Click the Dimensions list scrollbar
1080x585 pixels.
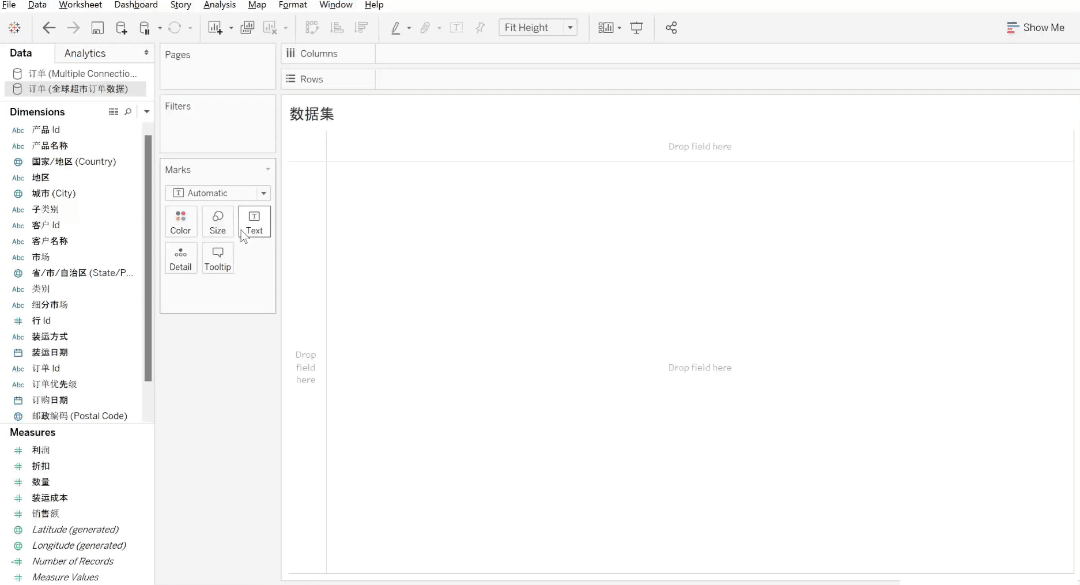coord(148,258)
